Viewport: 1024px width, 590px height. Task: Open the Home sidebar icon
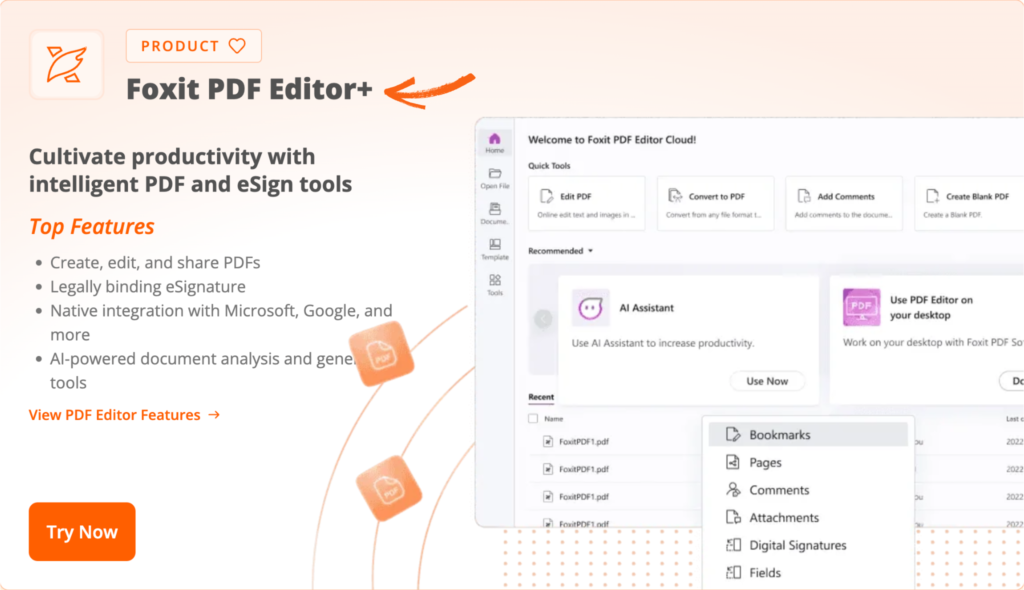pos(494,139)
